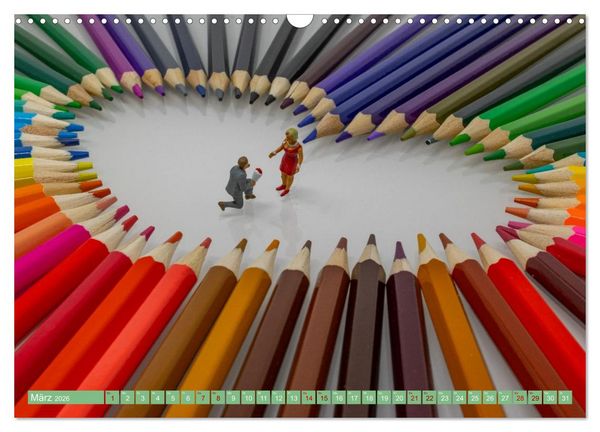This screenshot has width=600, height=432.
Task: Click the kneeling man figurine
Action: [x=237, y=184]
